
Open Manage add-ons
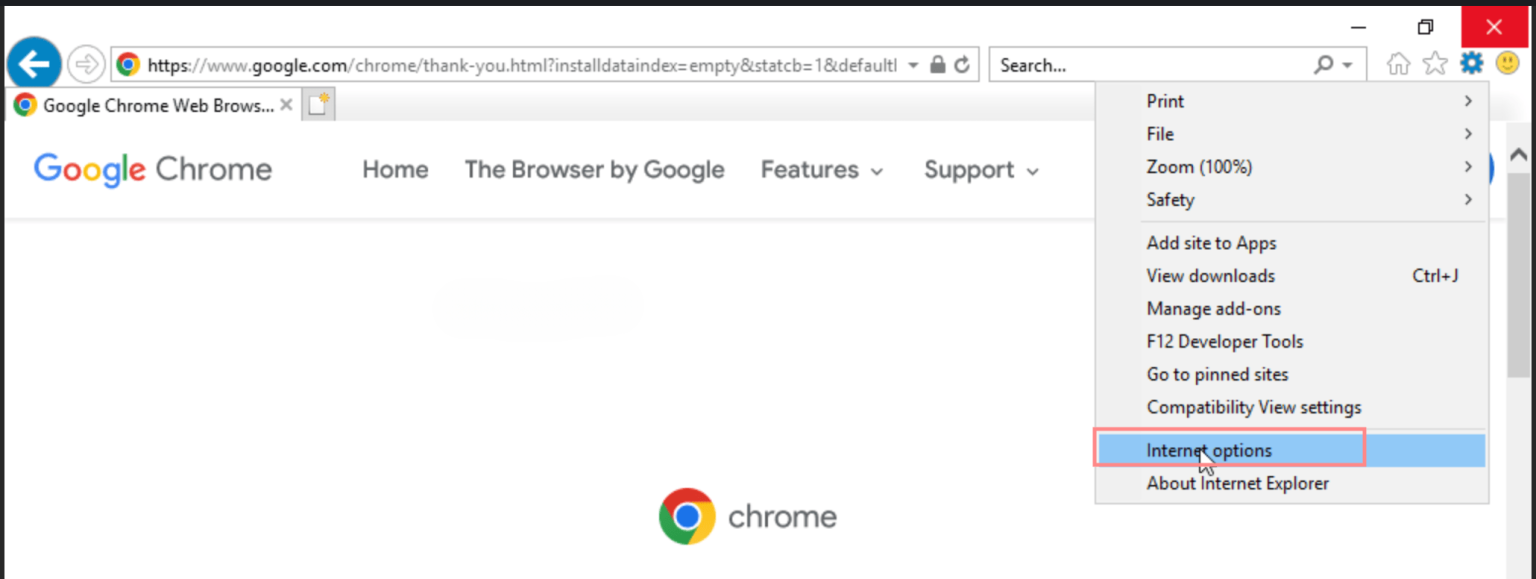(1213, 308)
